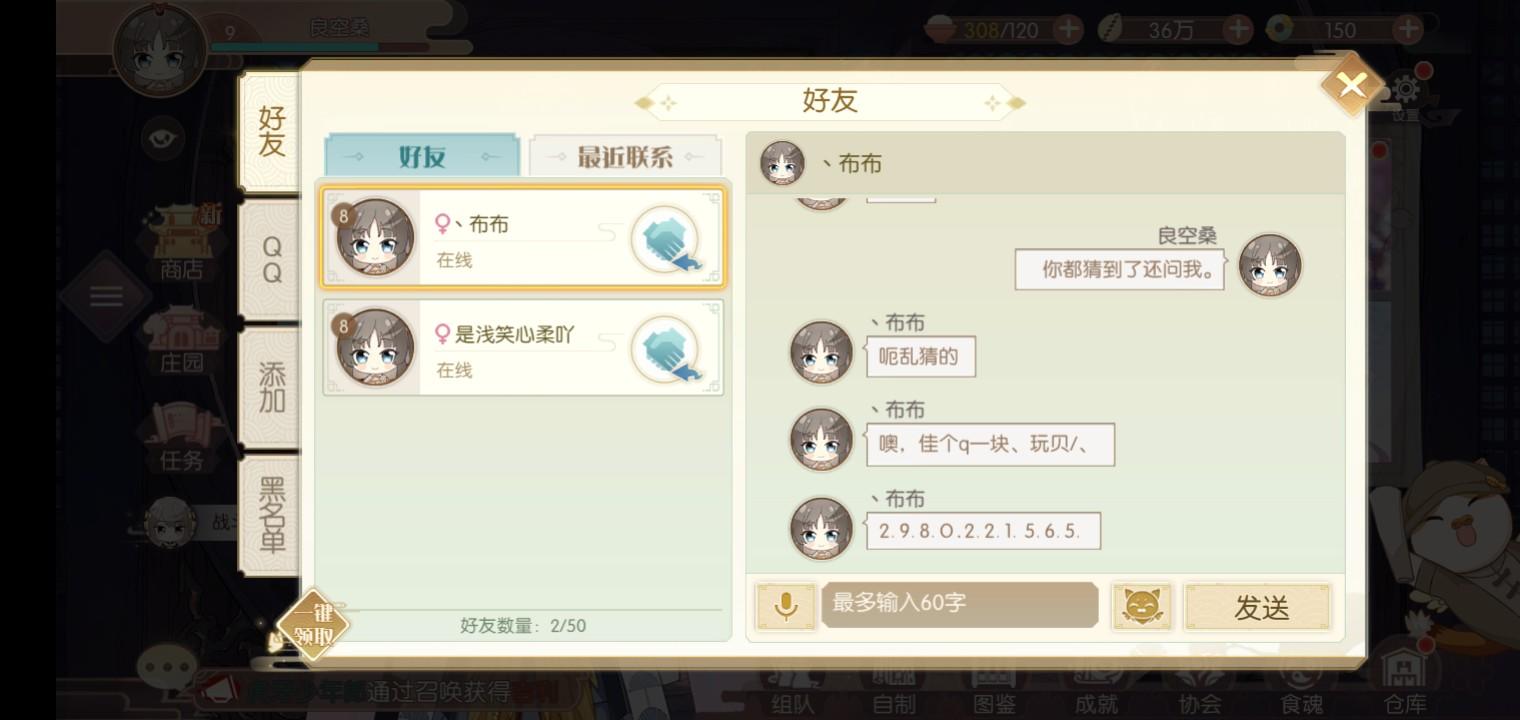Click the 发送 send button
Screen dimensions: 1520x720
[x=1258, y=607]
